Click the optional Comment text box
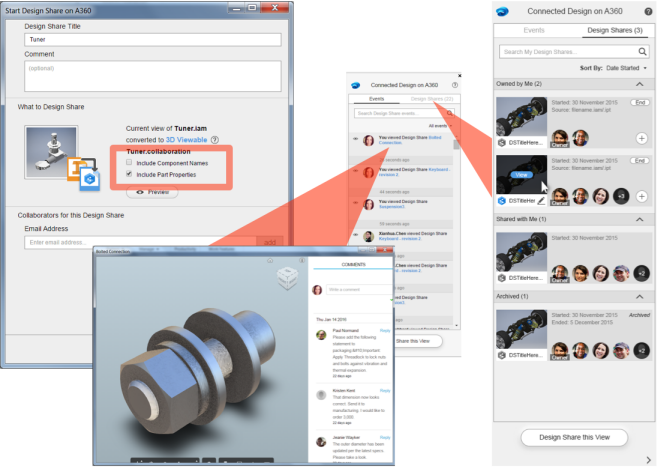Image resolution: width=657 pixels, height=467 pixels. (x=153, y=76)
